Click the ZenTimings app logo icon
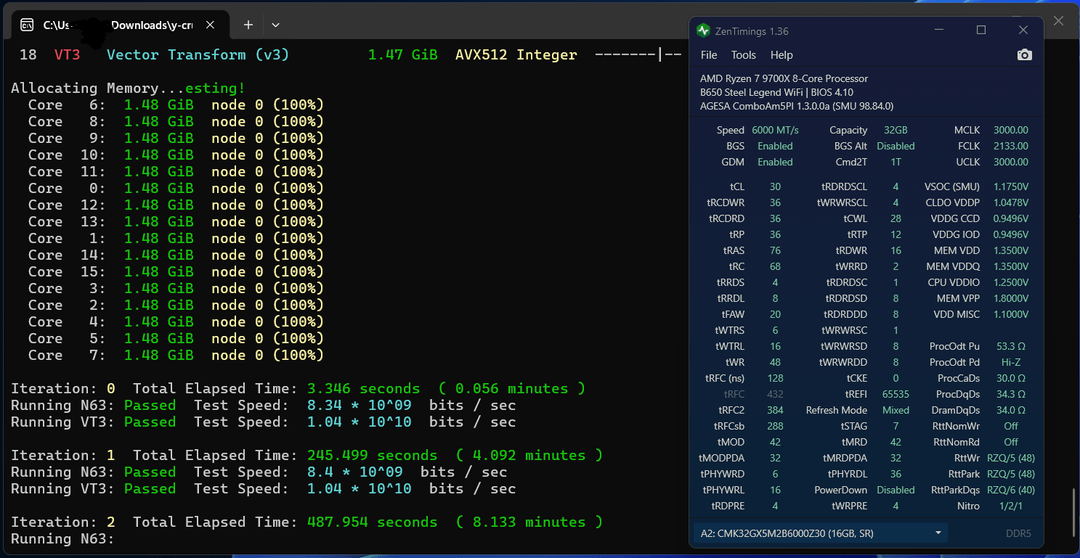The image size is (1080, 558). (x=704, y=31)
